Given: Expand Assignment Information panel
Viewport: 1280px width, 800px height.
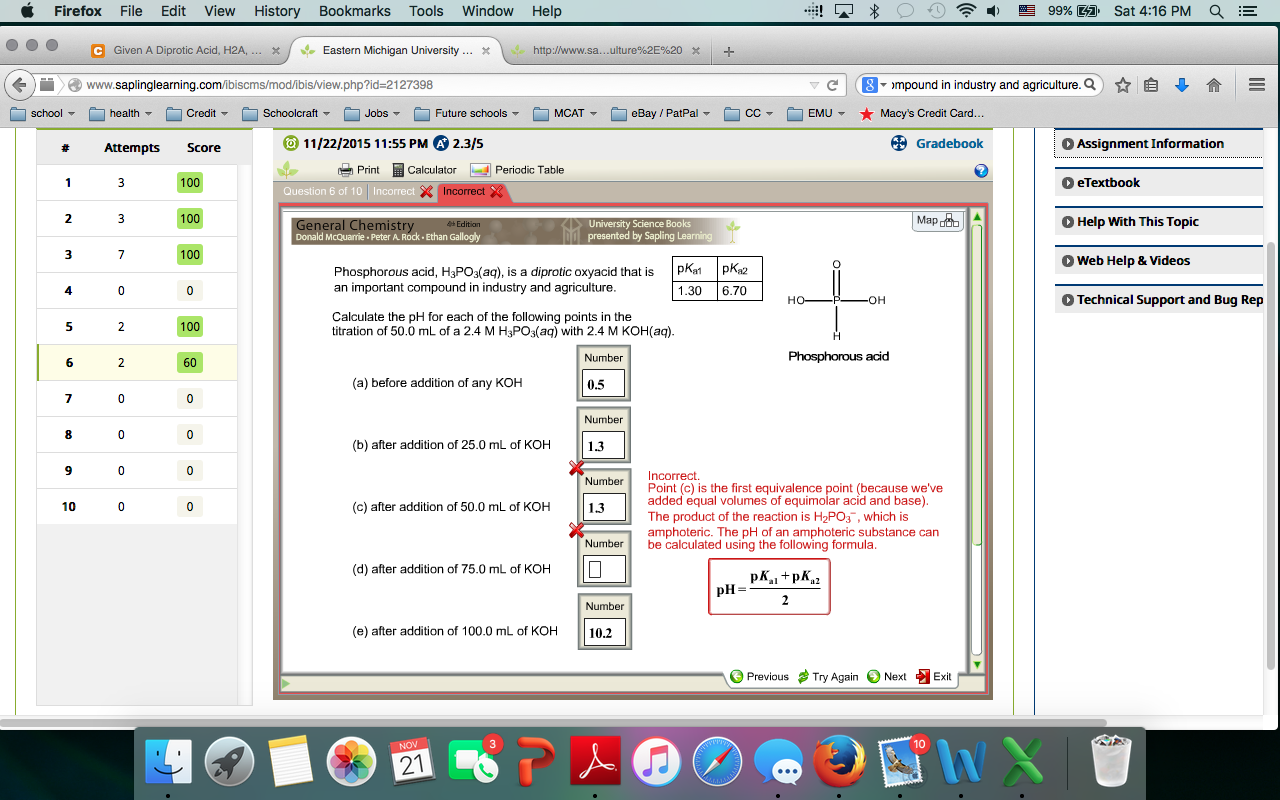Looking at the screenshot, I should point(1158,144).
